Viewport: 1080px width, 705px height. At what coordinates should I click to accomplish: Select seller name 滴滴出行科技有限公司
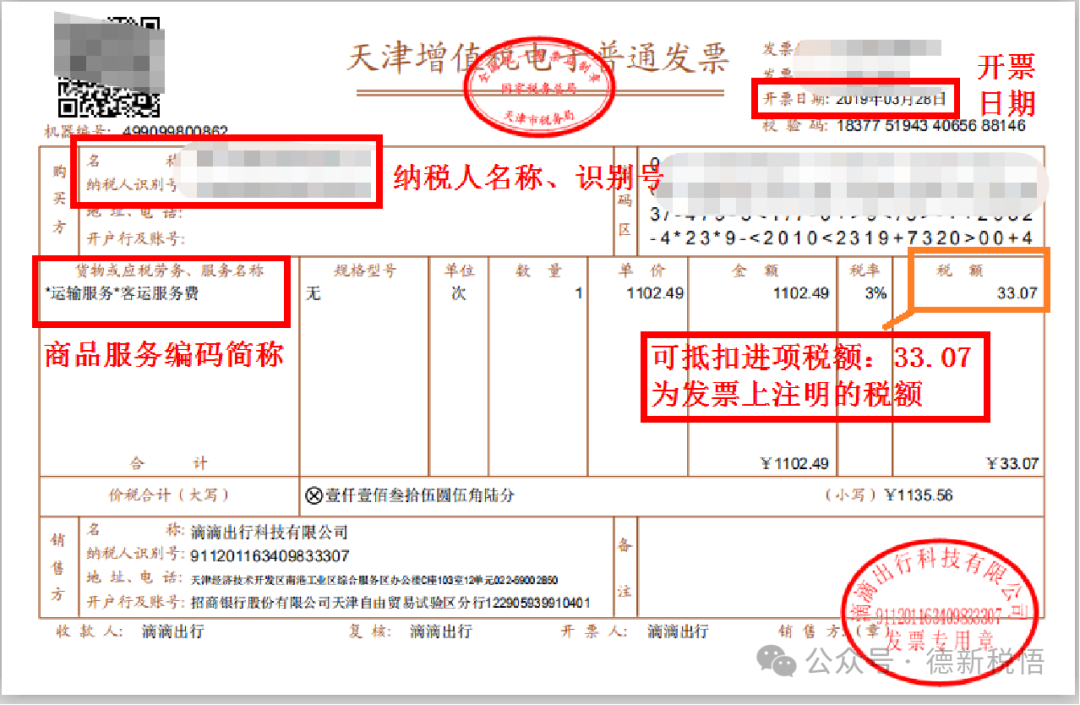pos(269,532)
